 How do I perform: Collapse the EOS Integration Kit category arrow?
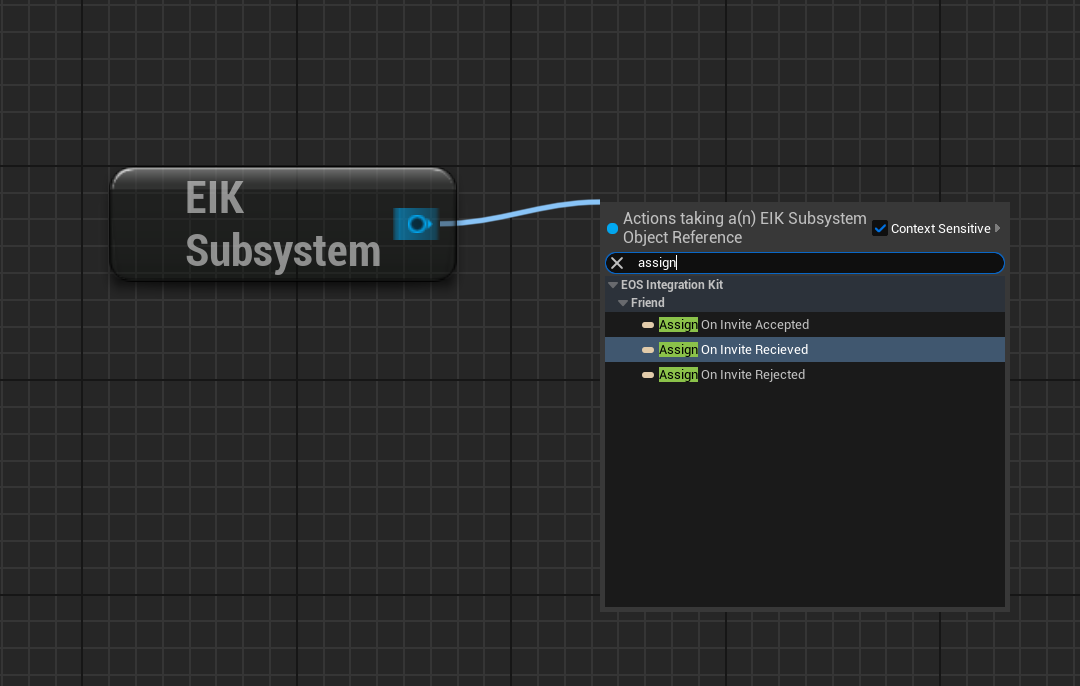pyautogui.click(x=613, y=286)
